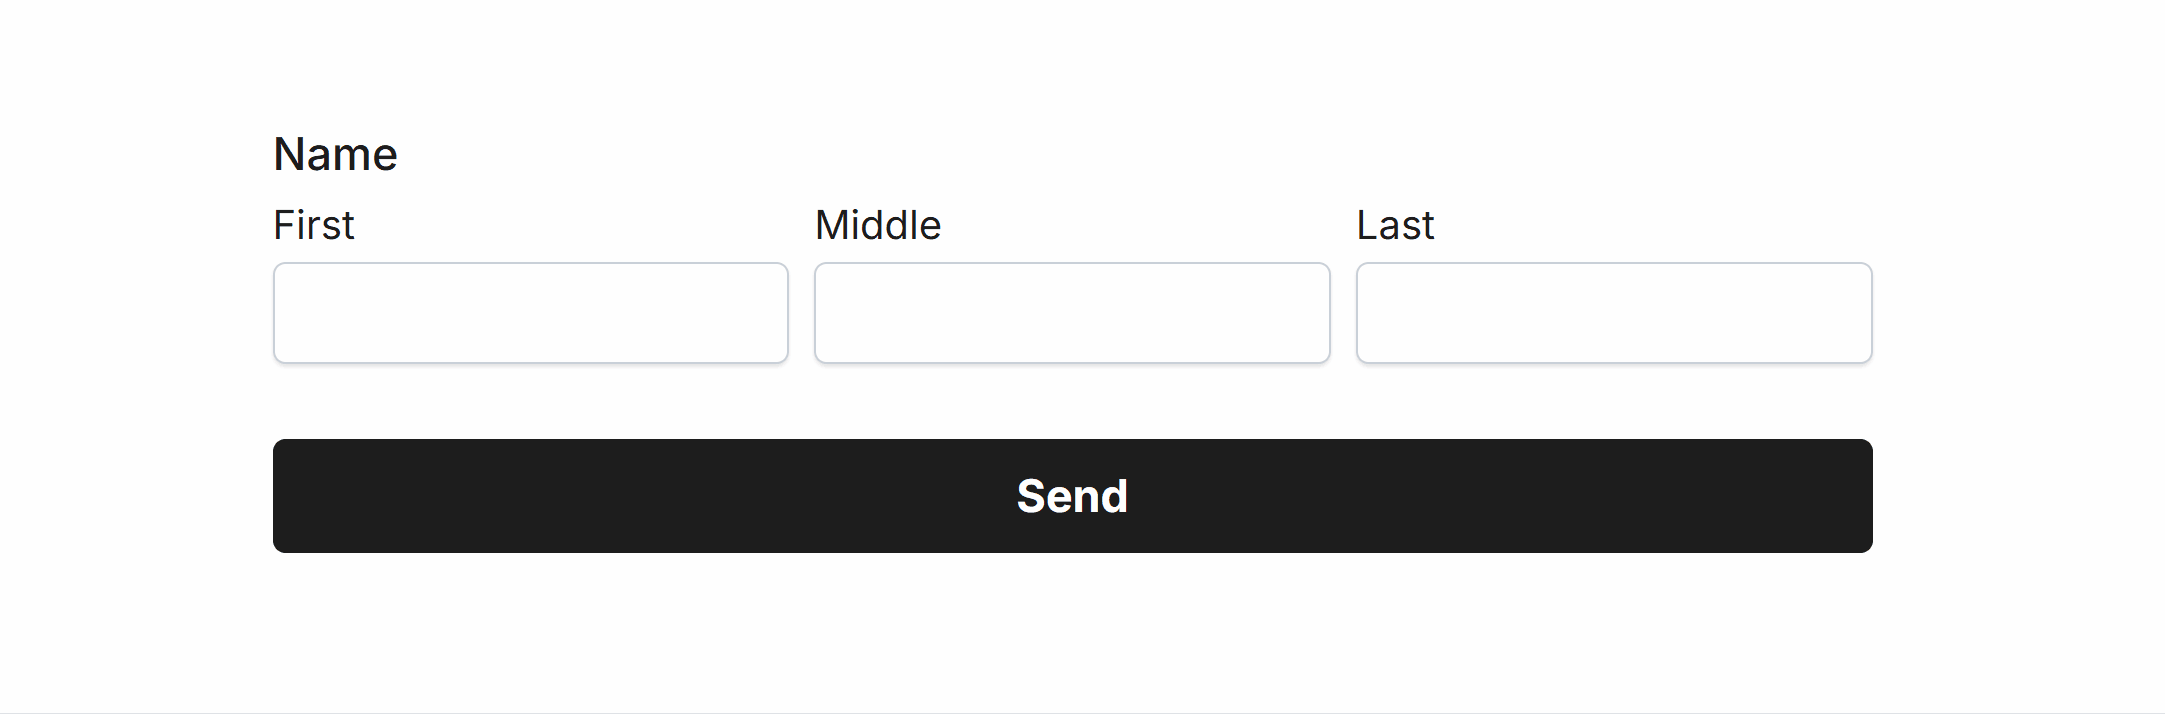Focus the first name entry box
The height and width of the screenshot is (714, 2165).
click(x=530, y=313)
